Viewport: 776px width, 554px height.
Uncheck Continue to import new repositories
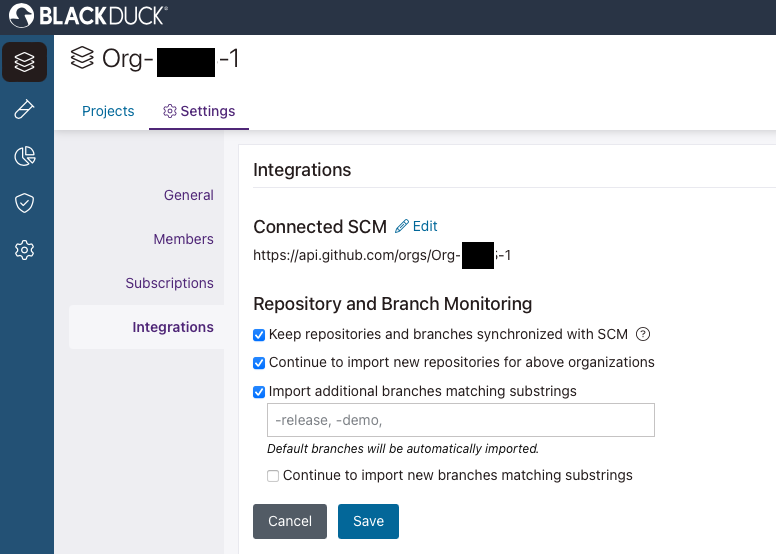tap(260, 362)
